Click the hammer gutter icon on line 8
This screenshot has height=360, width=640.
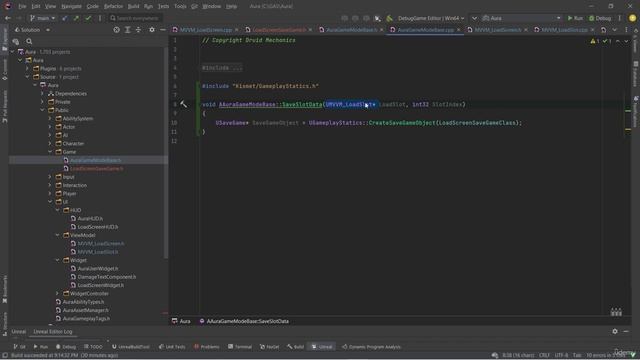click(184, 104)
